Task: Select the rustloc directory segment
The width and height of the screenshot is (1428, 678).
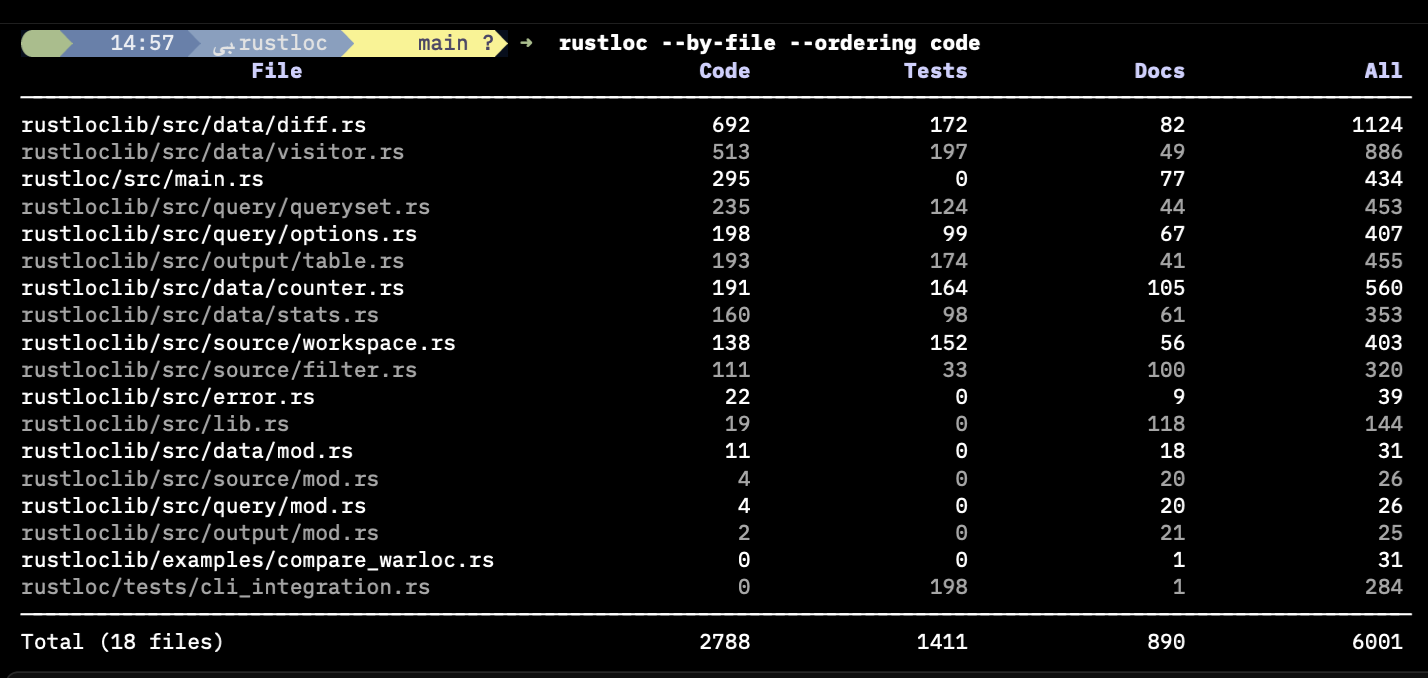Action: 285,43
